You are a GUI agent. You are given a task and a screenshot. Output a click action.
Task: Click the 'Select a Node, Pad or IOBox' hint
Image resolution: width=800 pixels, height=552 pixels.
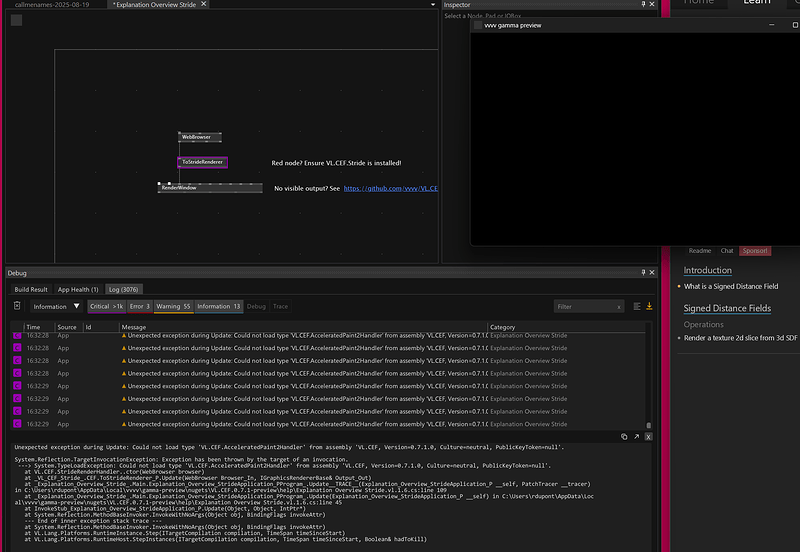482,16
